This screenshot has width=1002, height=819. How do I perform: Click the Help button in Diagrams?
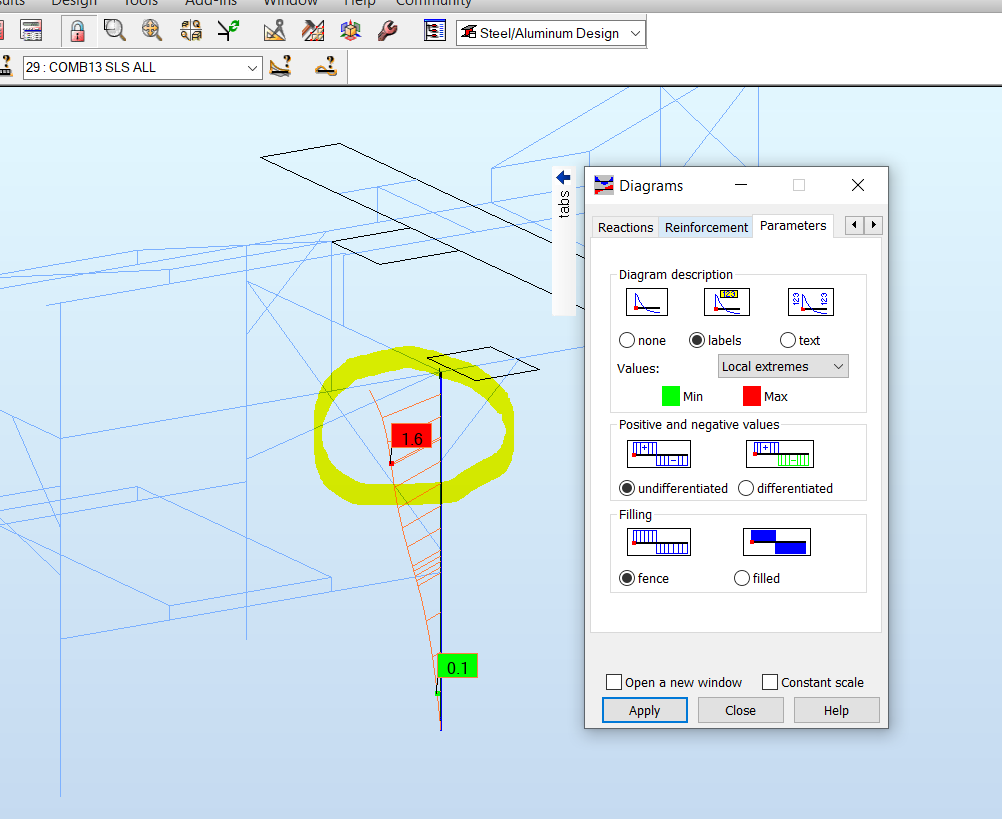pyautogui.click(x=836, y=710)
